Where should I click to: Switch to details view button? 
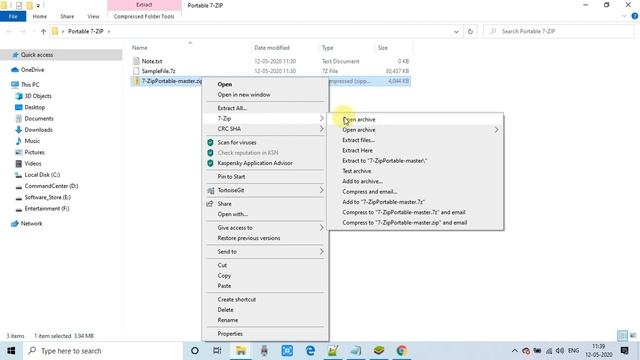622,336
